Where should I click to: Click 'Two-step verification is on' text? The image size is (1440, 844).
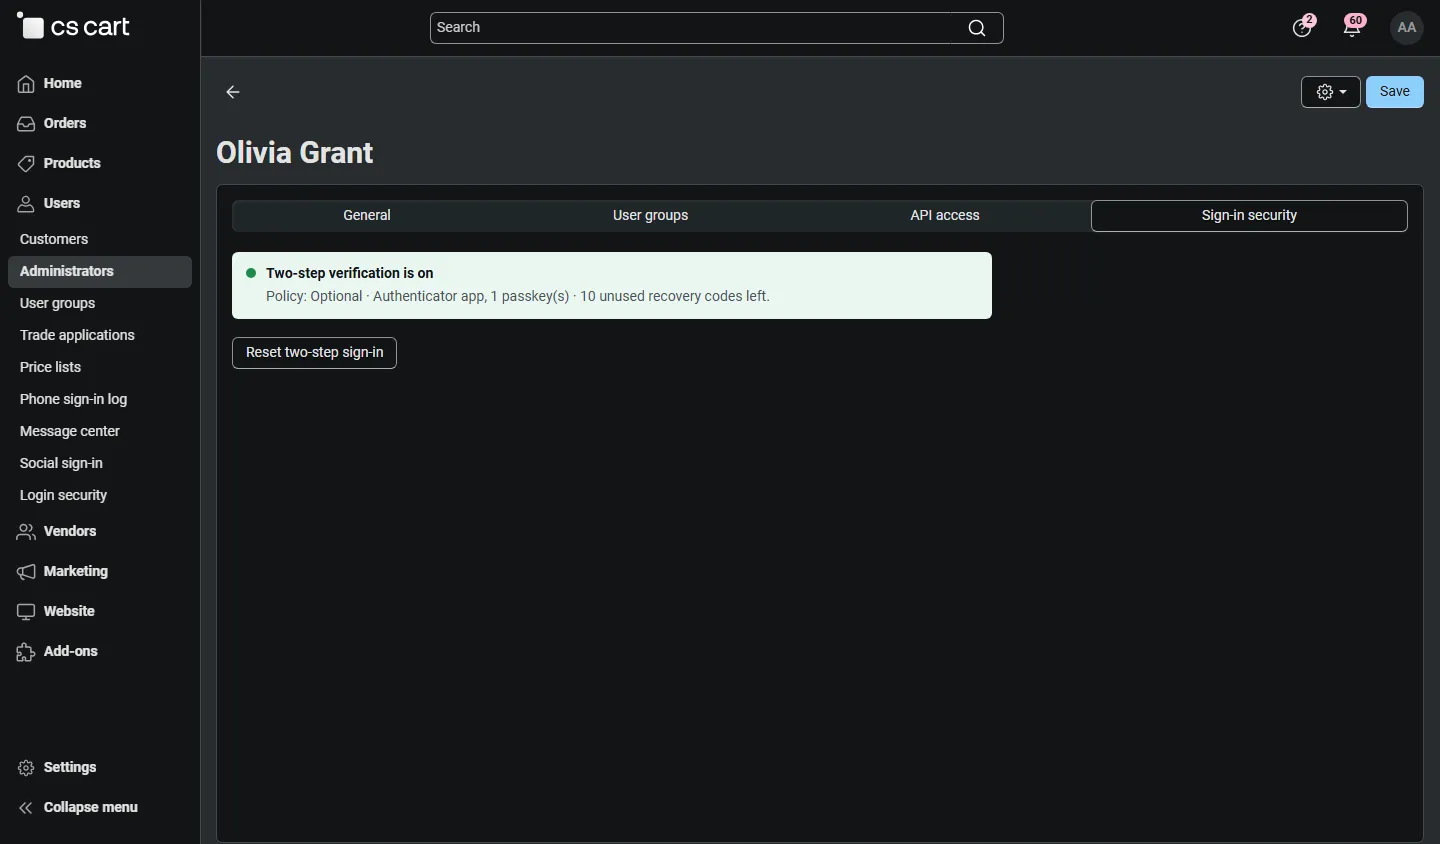coord(350,273)
